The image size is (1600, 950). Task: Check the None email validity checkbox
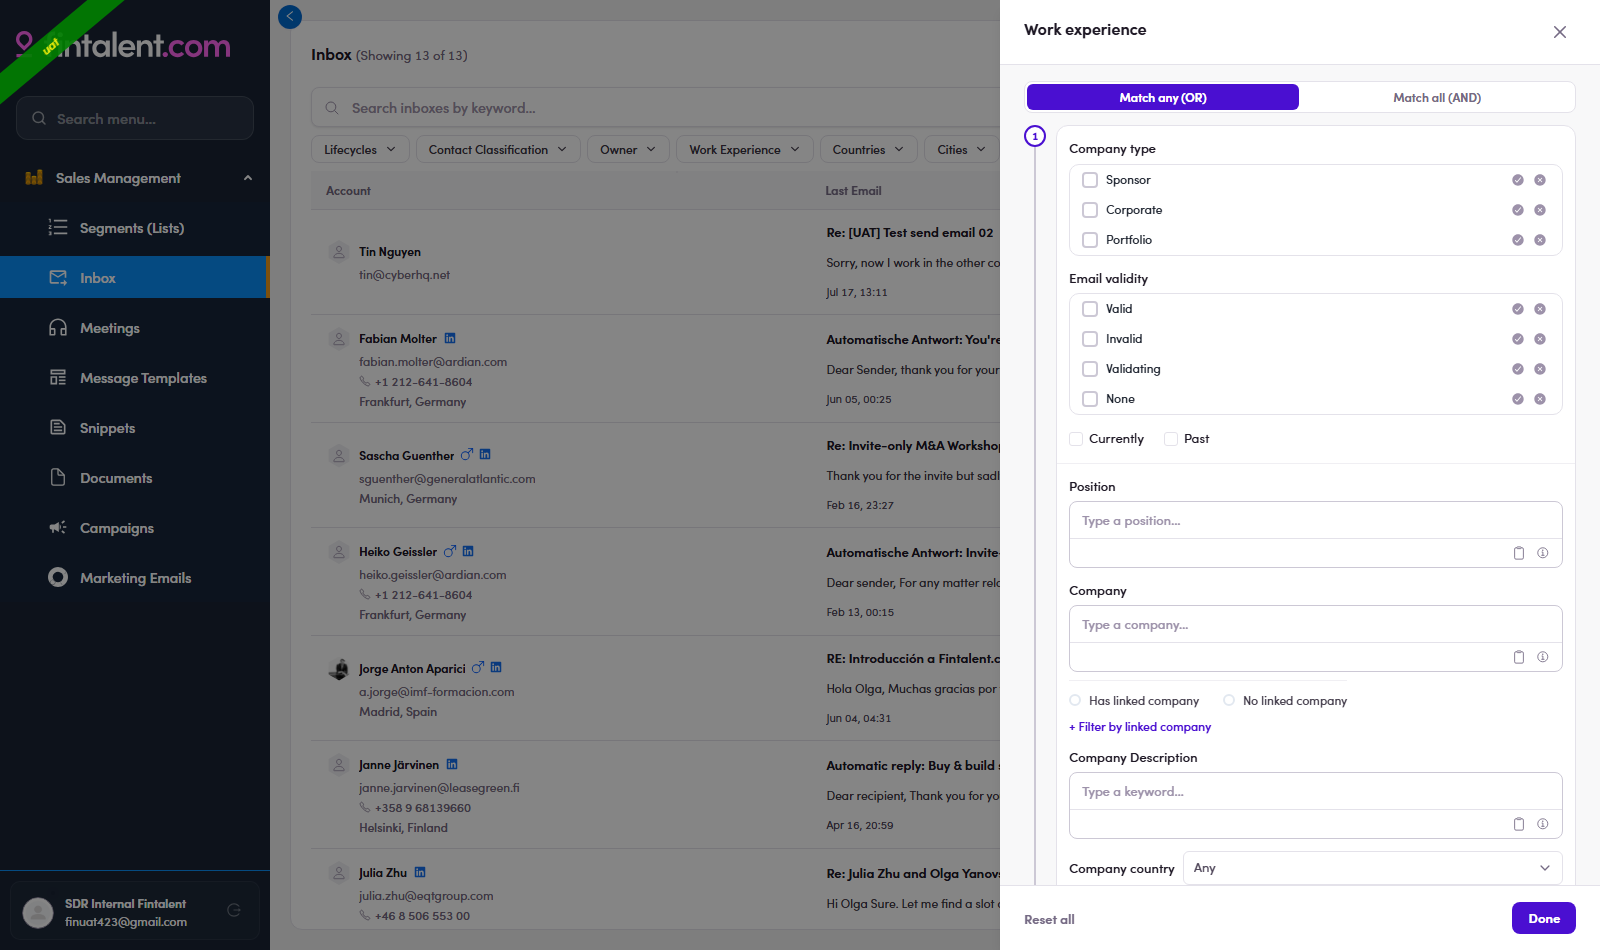click(1090, 399)
